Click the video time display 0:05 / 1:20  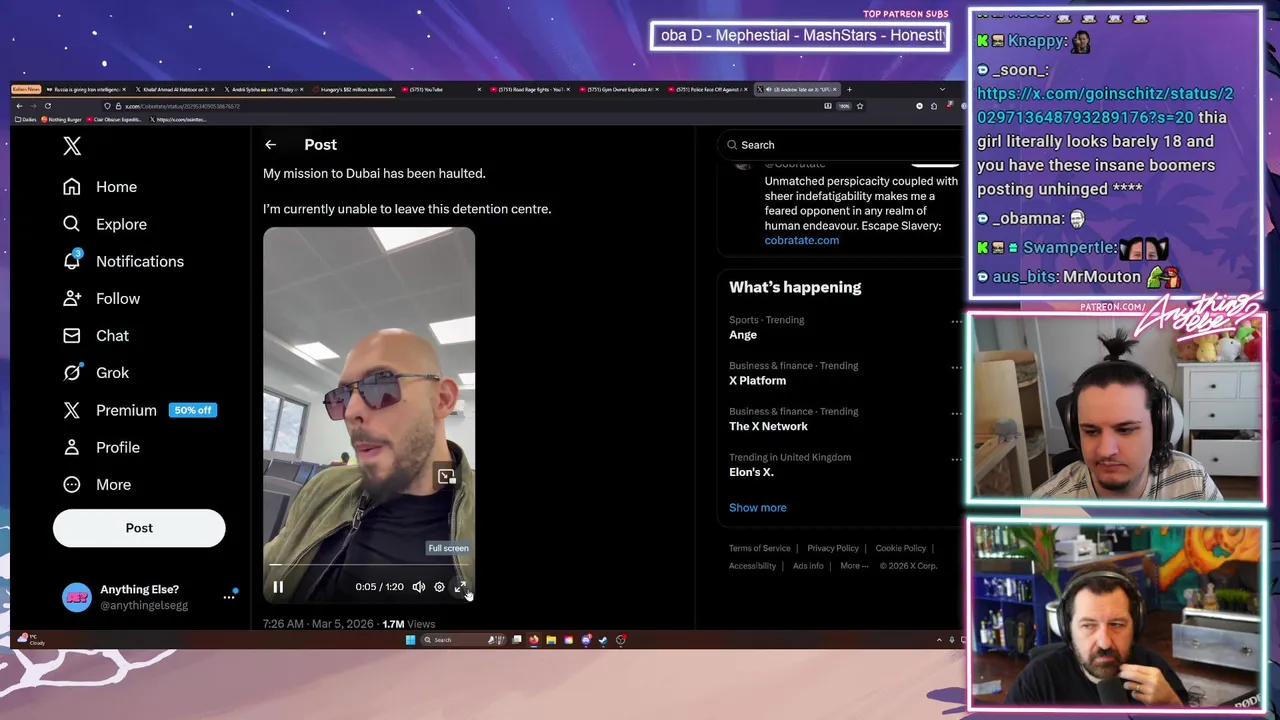coord(379,587)
